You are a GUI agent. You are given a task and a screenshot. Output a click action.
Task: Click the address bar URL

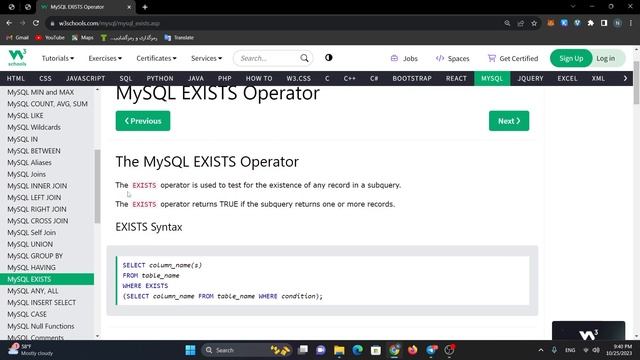pyautogui.click(x=109, y=23)
